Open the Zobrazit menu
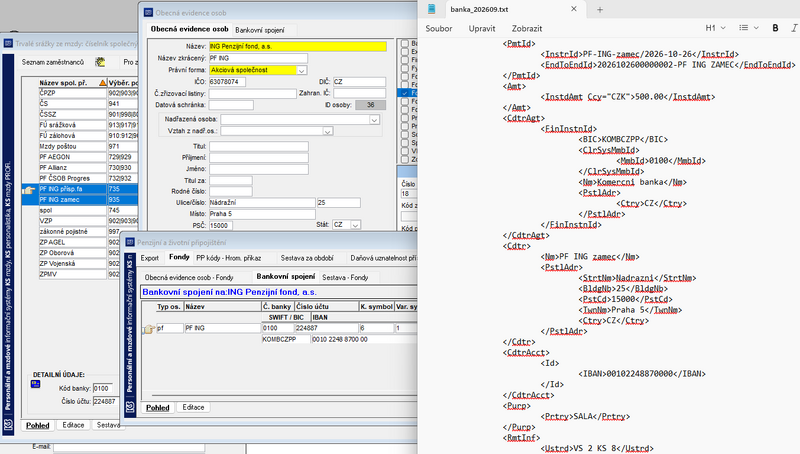 (527, 29)
